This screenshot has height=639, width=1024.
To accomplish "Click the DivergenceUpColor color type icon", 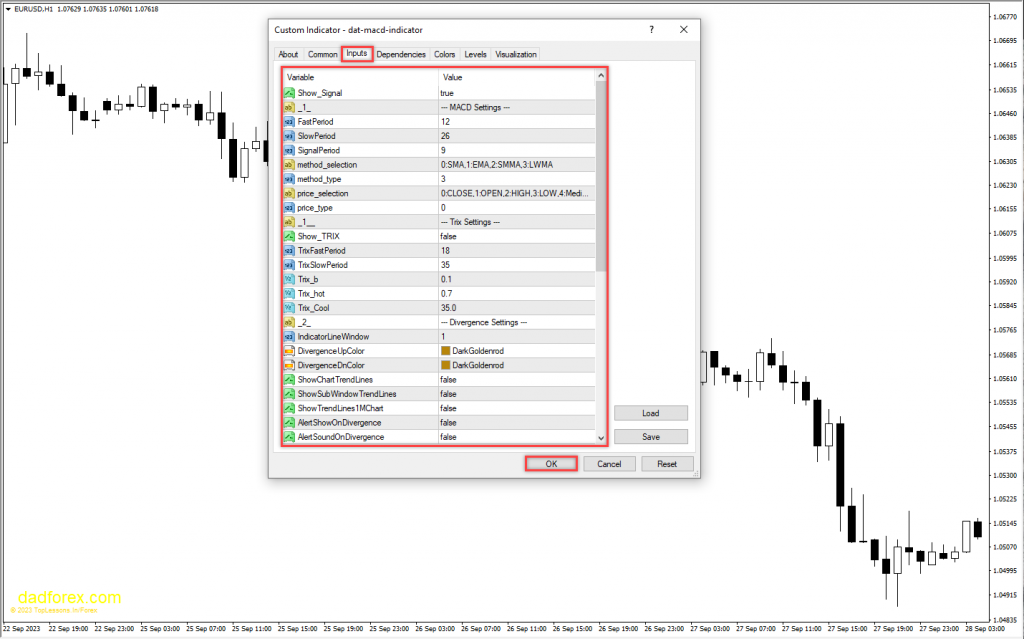I will 289,351.
